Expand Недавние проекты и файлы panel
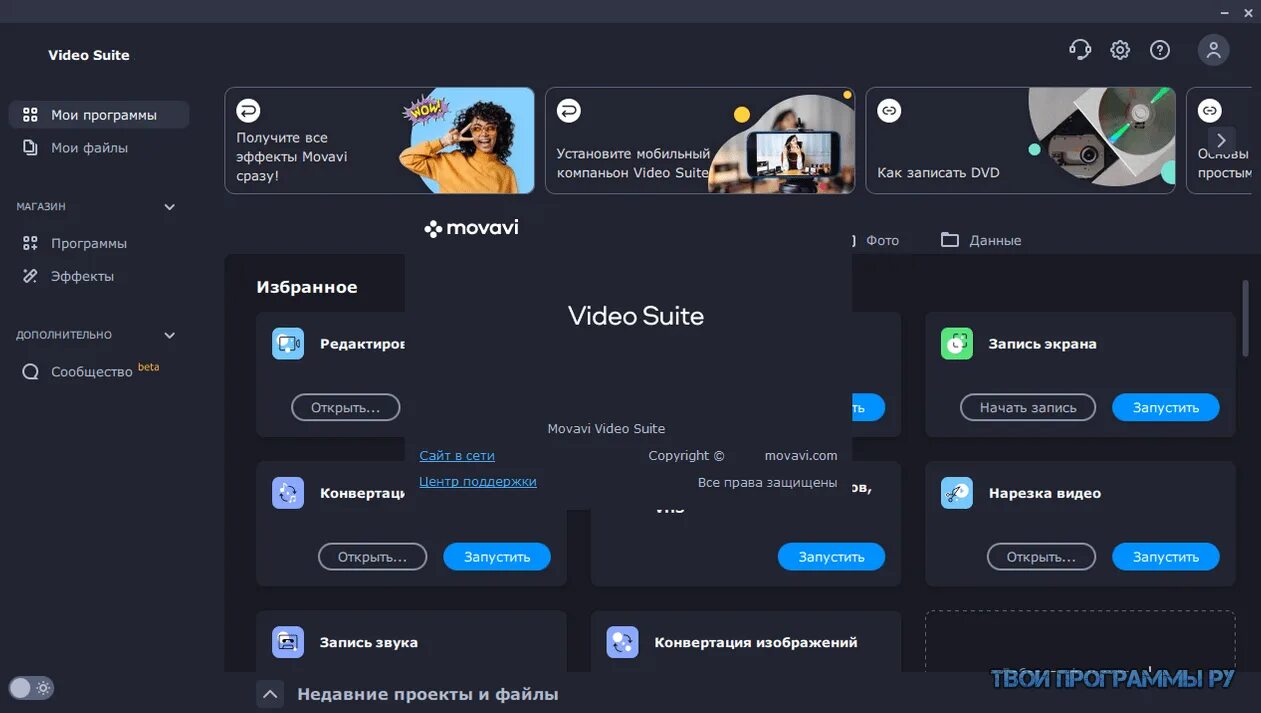The width and height of the screenshot is (1261, 713). (270, 694)
